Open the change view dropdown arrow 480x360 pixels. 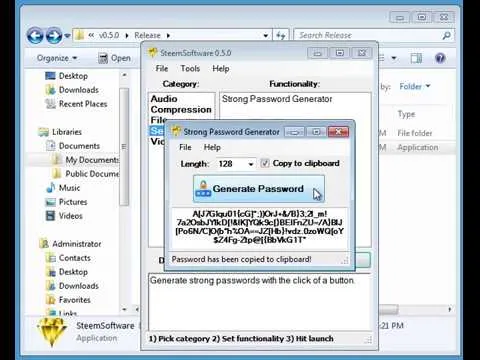tap(394, 58)
